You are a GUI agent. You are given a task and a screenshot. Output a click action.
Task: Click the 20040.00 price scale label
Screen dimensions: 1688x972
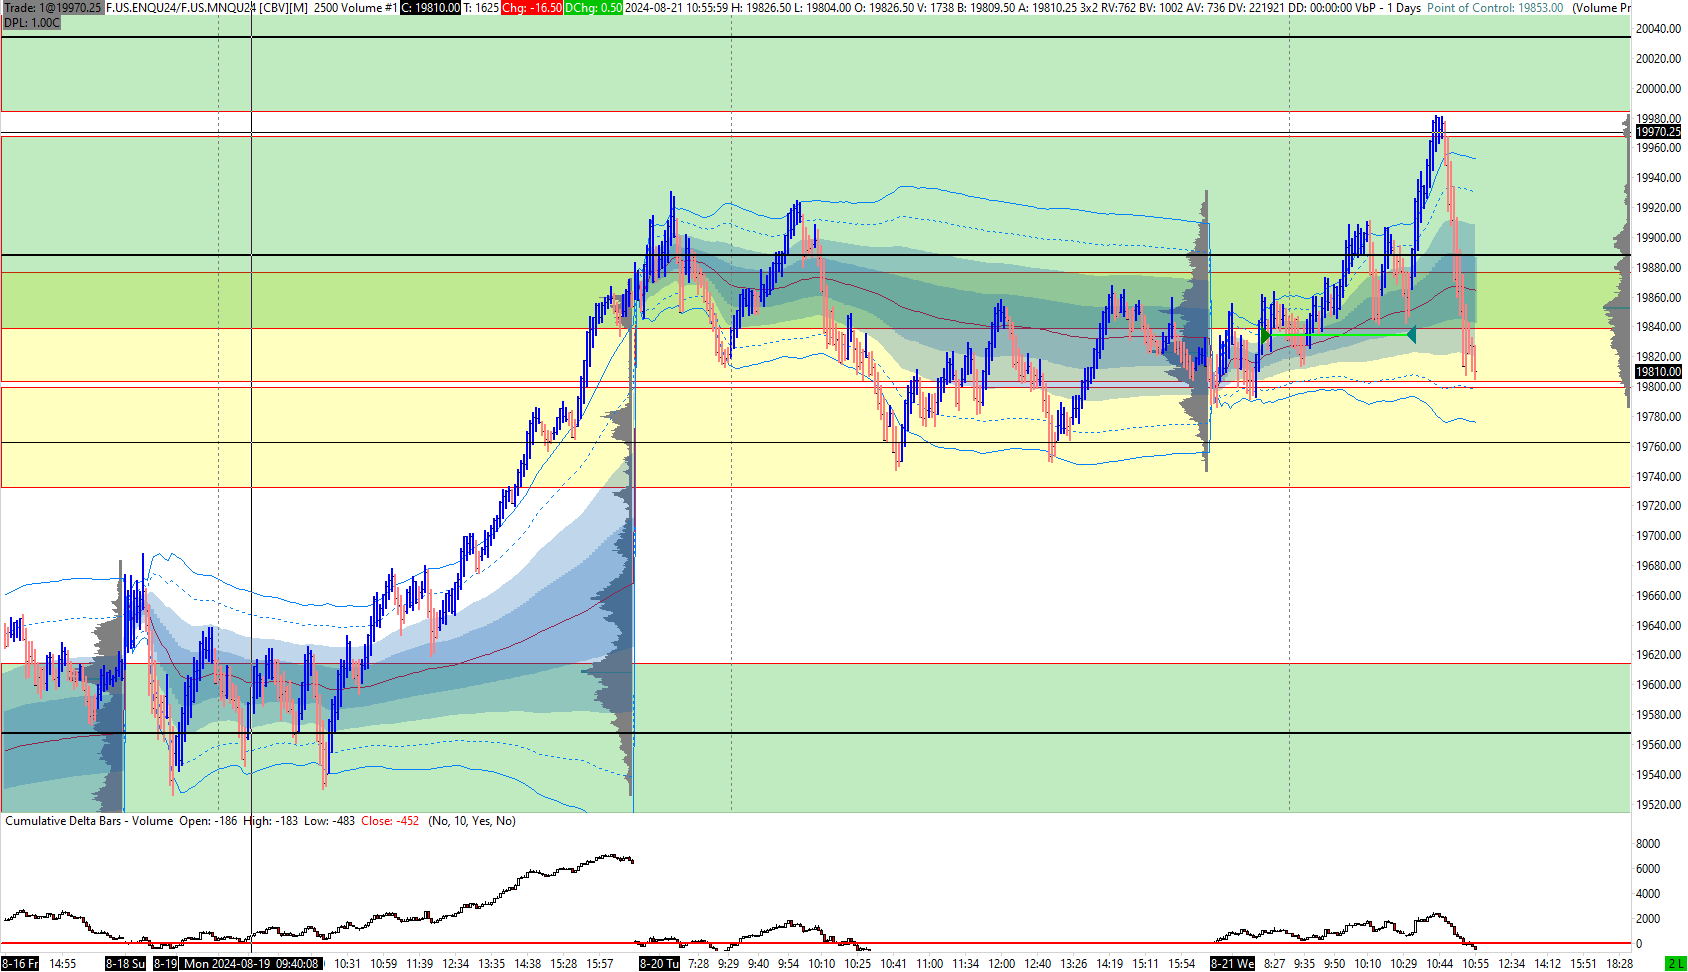point(1658,29)
